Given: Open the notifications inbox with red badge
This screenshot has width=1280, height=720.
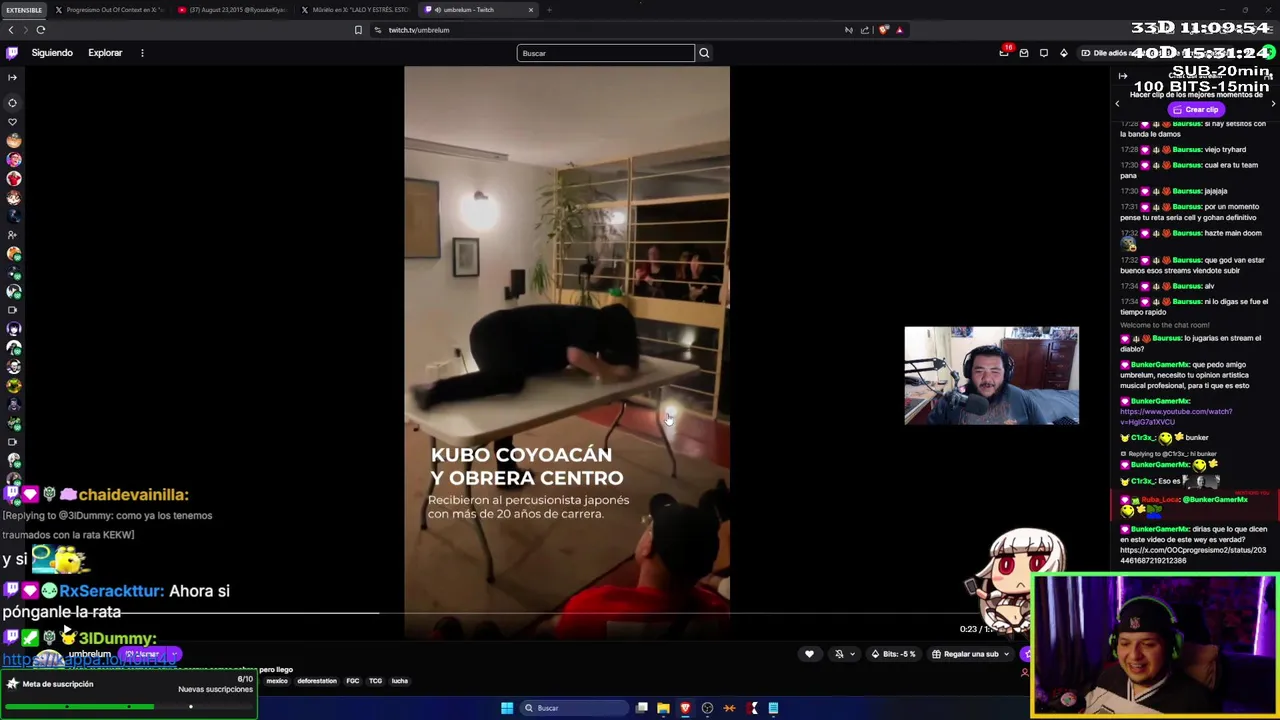Looking at the screenshot, I should tap(1004, 52).
